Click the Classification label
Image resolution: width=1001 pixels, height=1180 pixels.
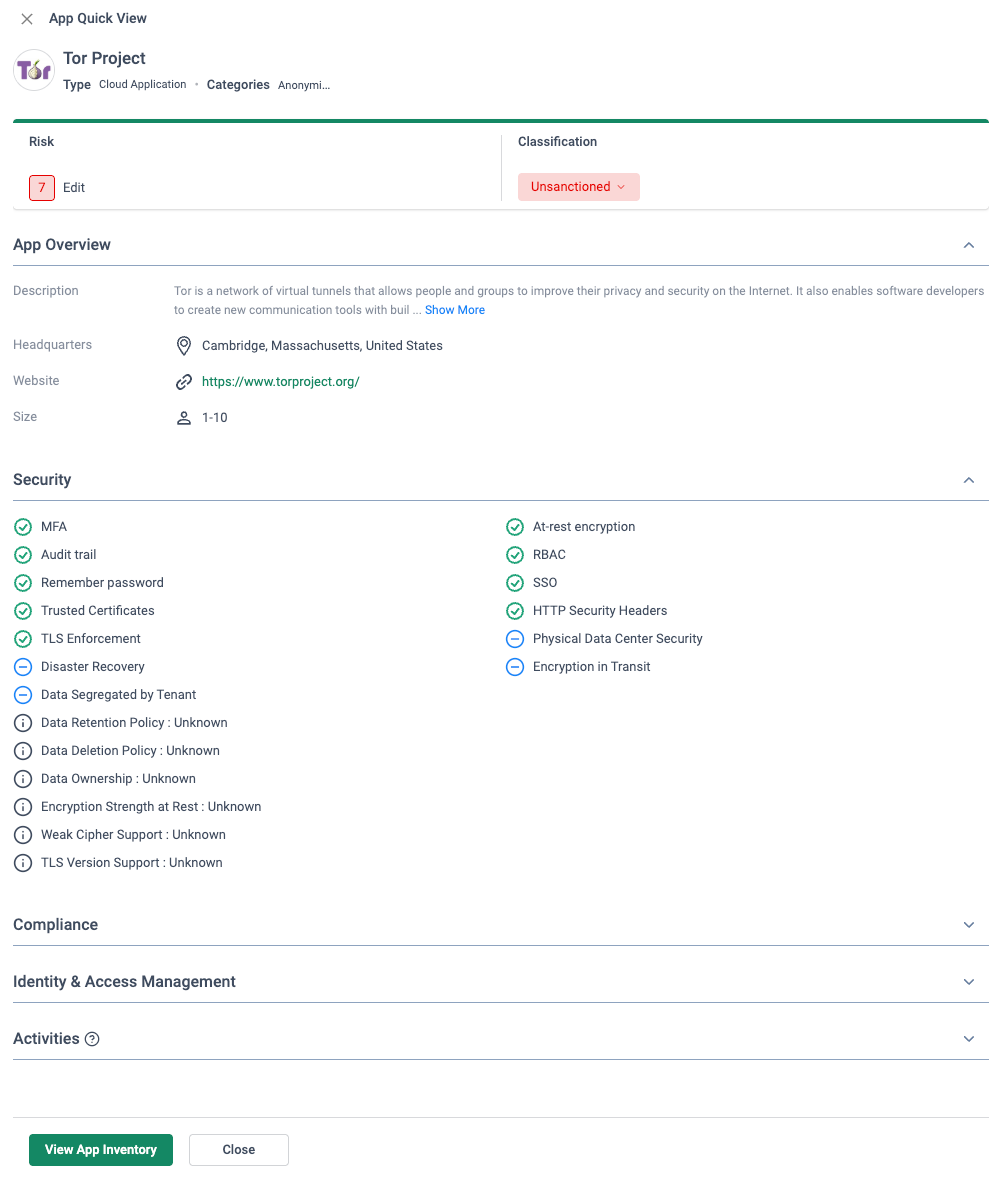pos(557,141)
